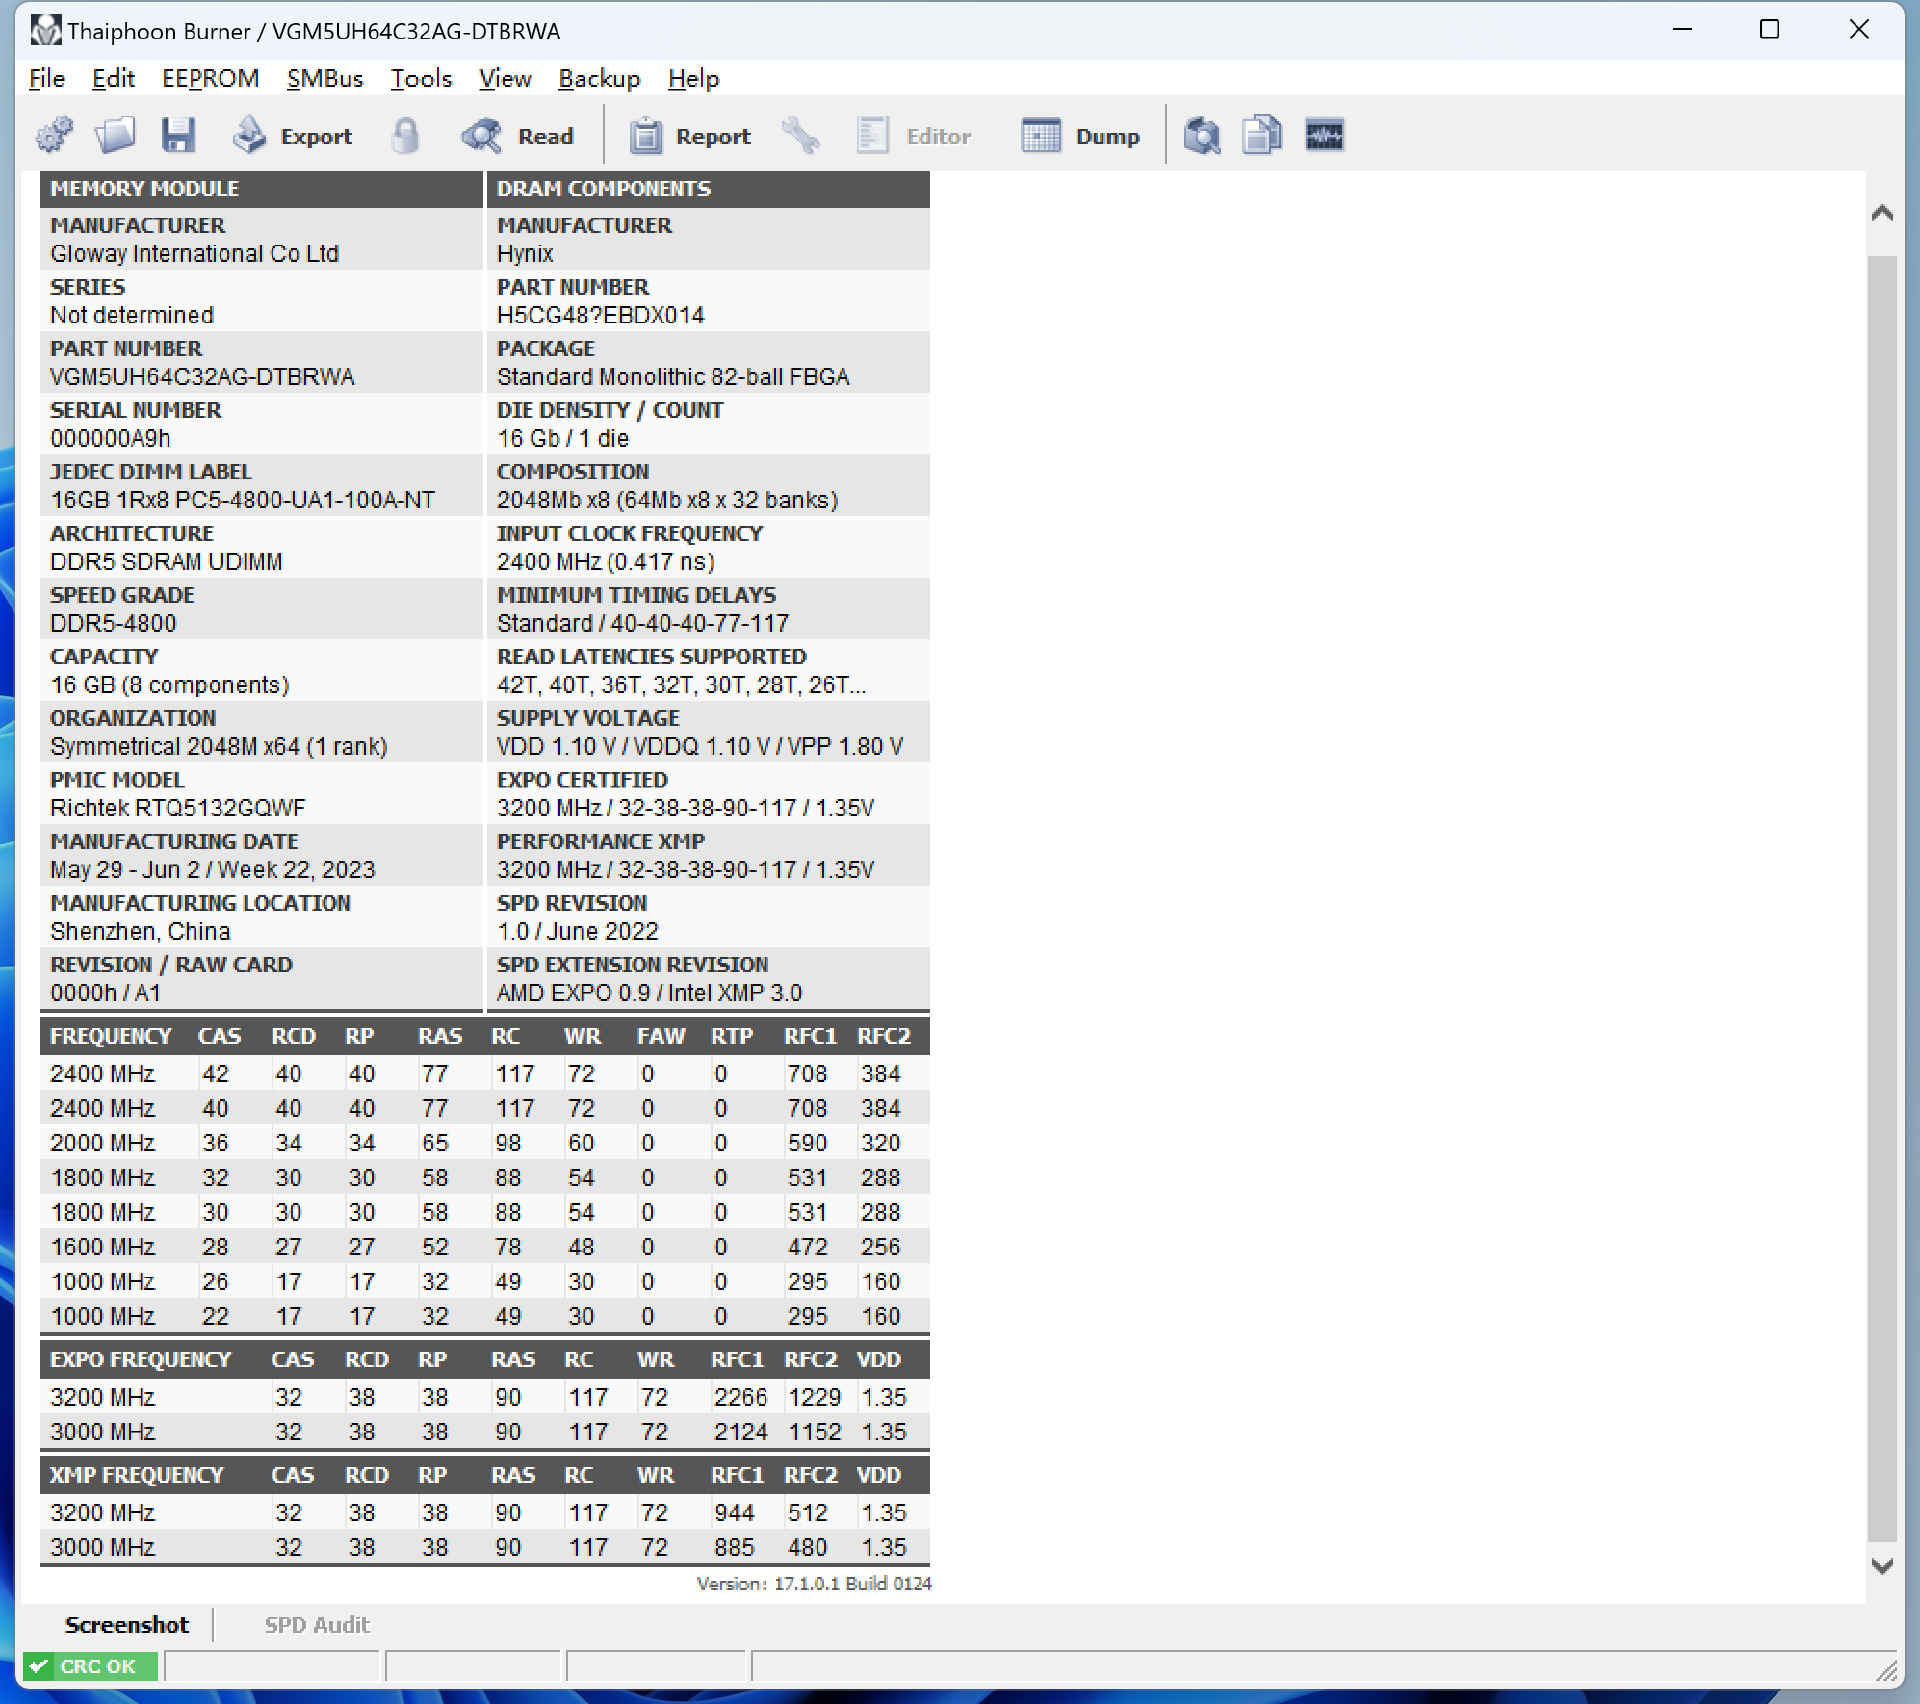1920x1704 pixels.
Task: Click the magnifier search icon
Action: point(1202,135)
